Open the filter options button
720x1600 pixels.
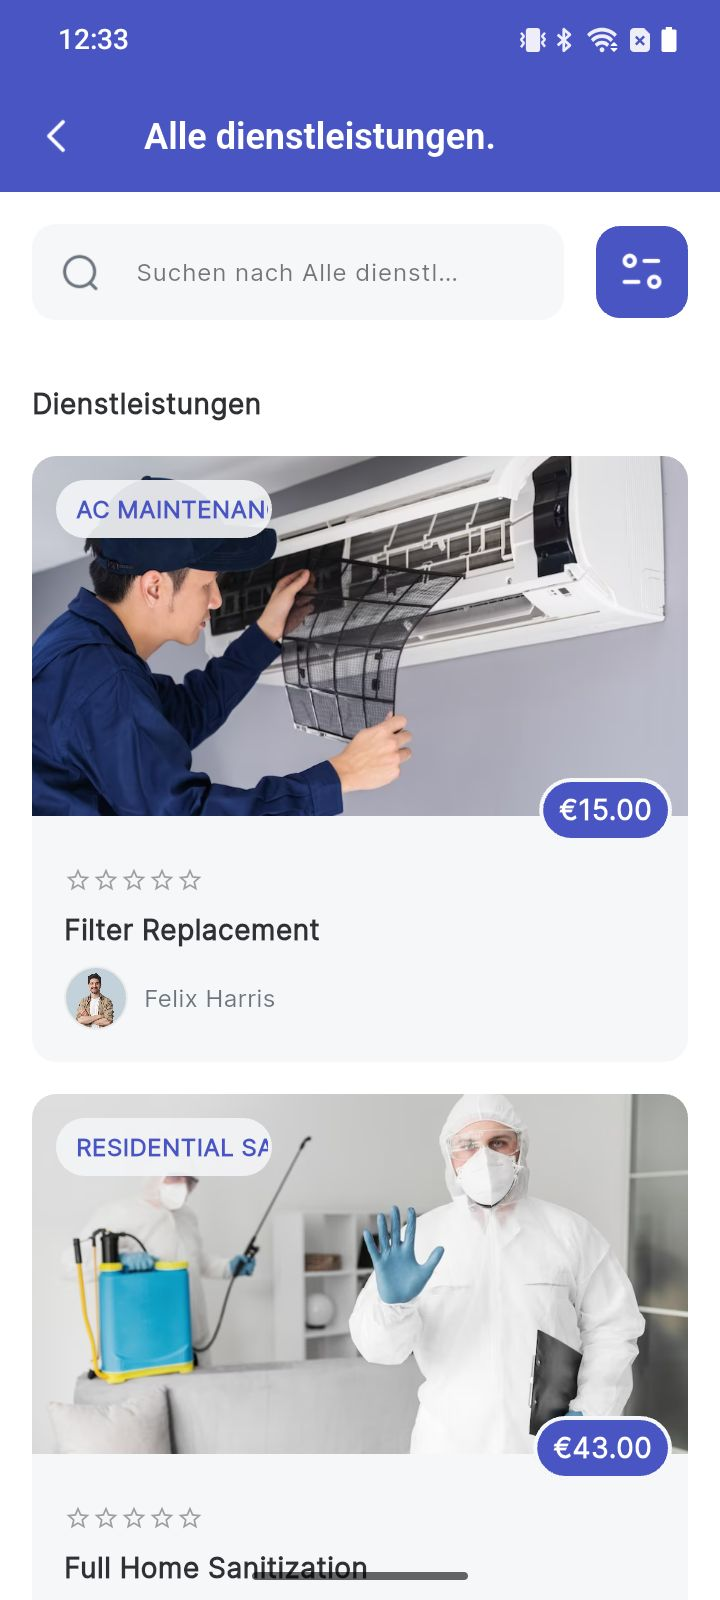click(642, 272)
